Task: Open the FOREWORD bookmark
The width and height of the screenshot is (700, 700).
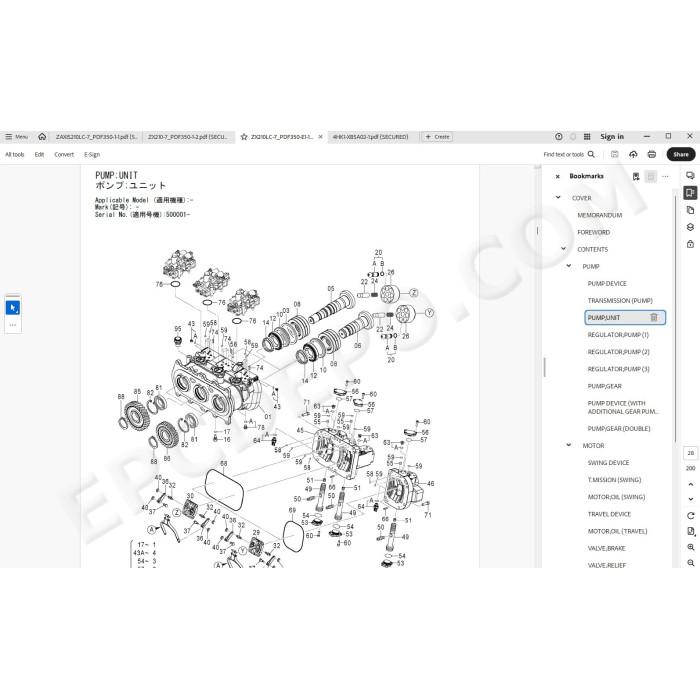Action: 593,232
